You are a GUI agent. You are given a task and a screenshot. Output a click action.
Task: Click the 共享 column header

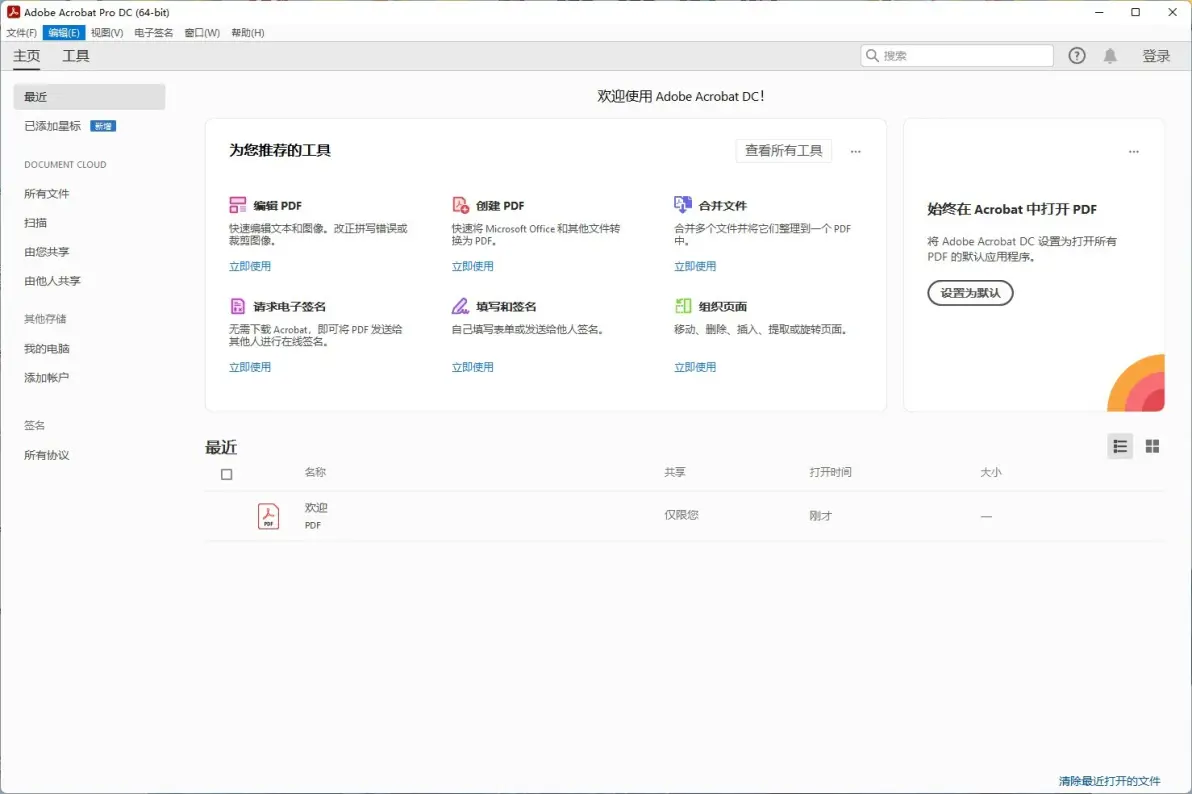[674, 472]
